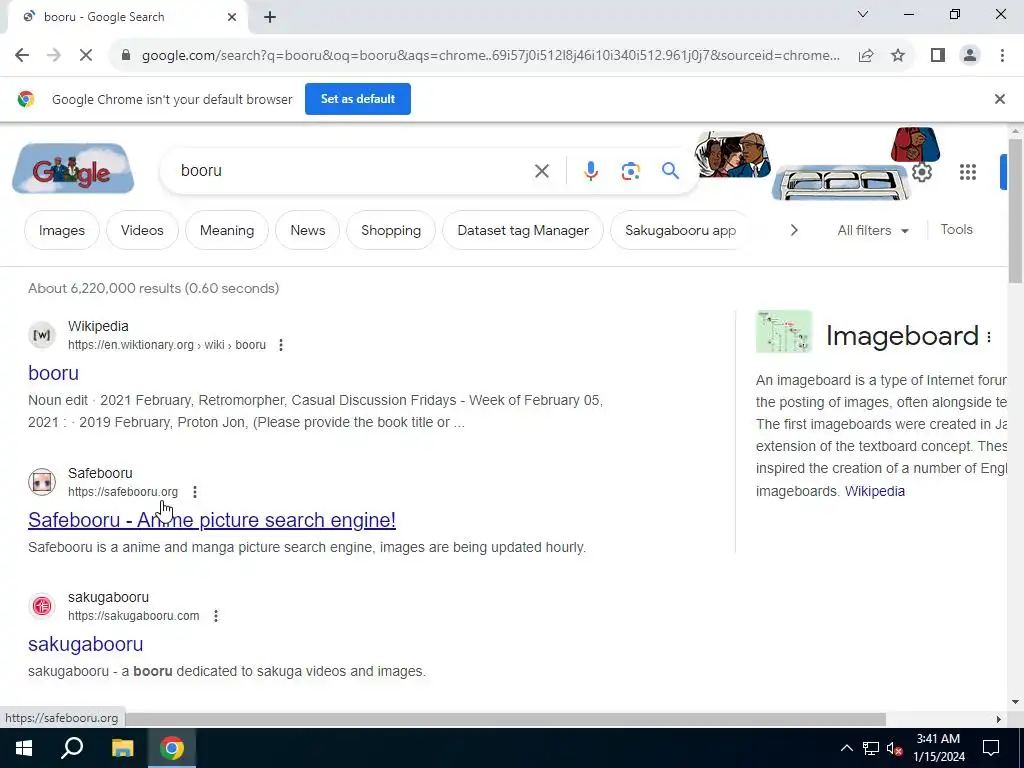Open the sakugabooru result link

tap(86, 644)
